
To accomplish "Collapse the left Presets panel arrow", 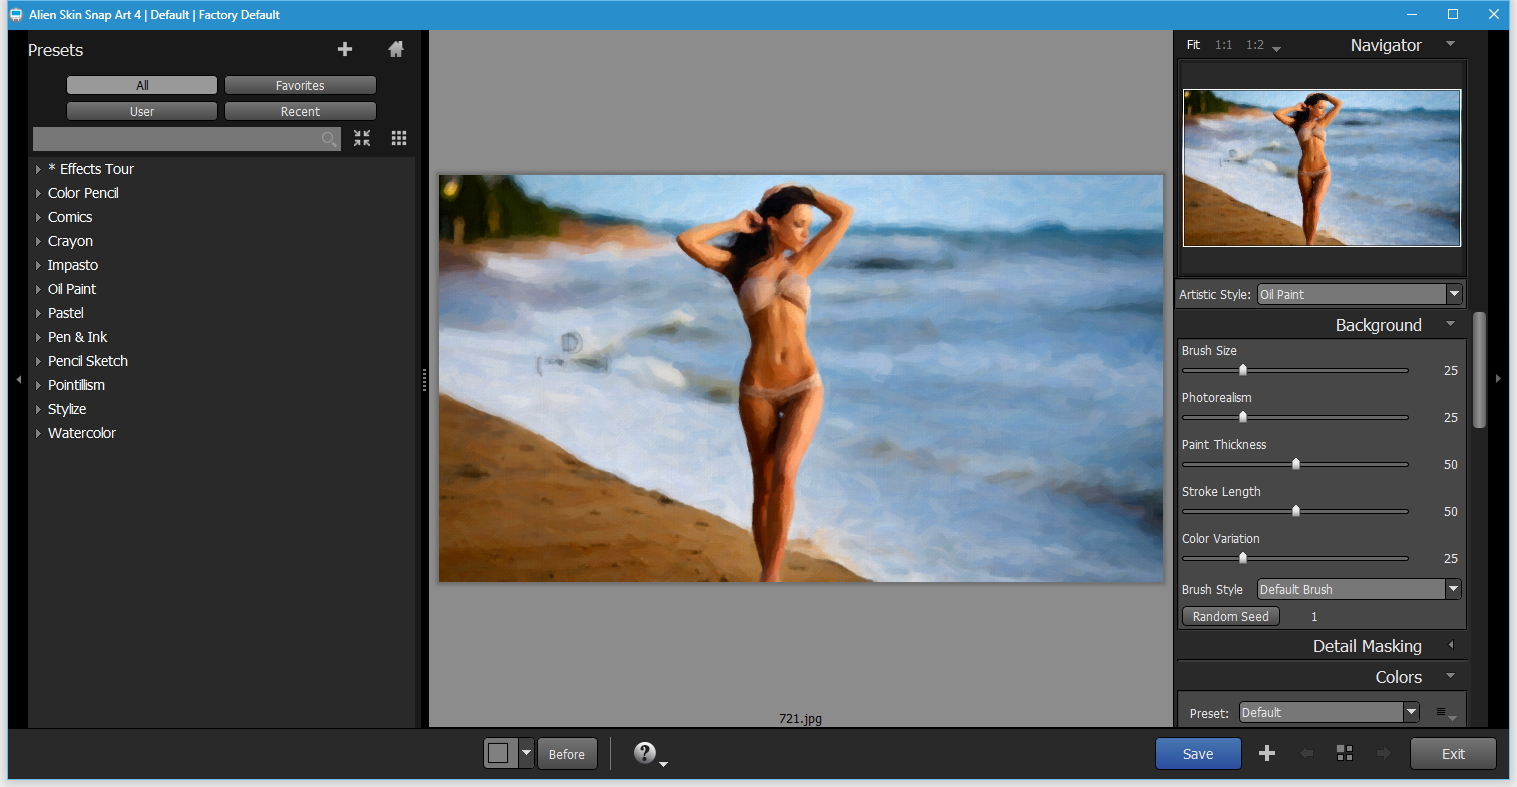I will (18, 379).
